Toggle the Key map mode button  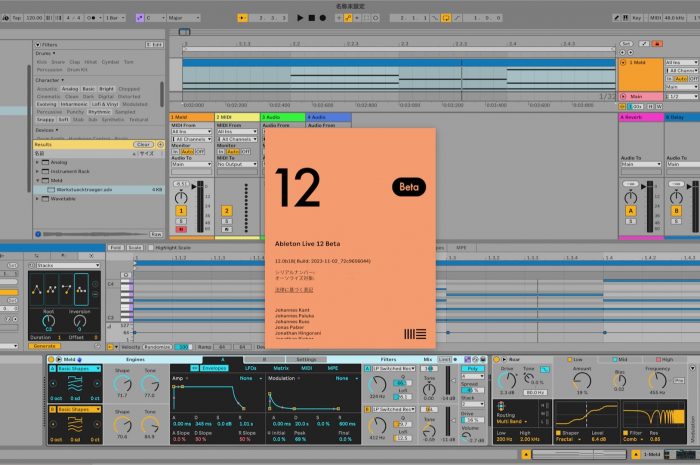coord(637,18)
